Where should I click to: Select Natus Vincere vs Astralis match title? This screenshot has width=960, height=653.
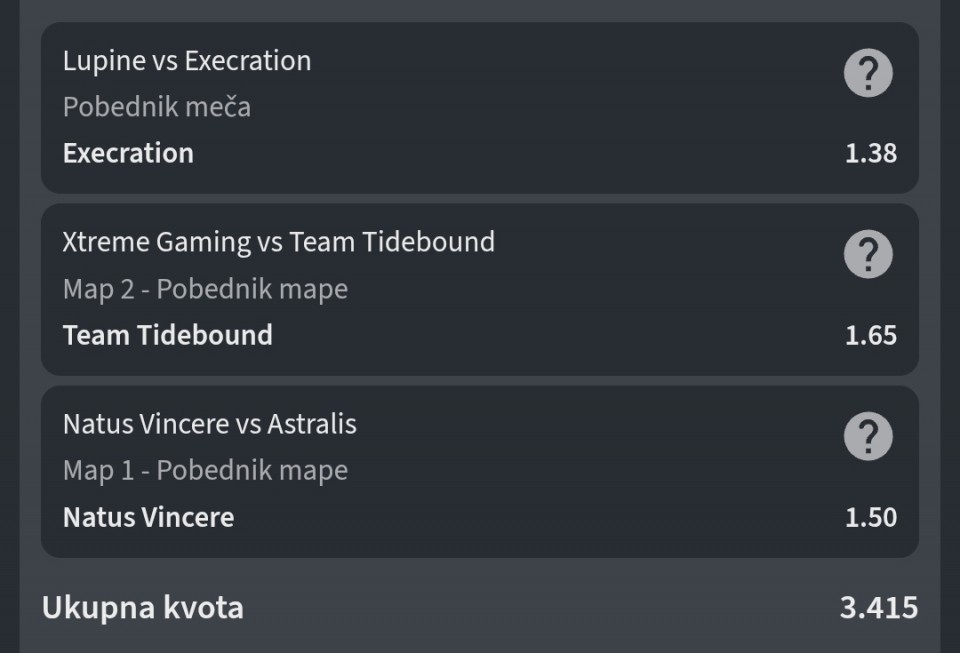pos(209,424)
